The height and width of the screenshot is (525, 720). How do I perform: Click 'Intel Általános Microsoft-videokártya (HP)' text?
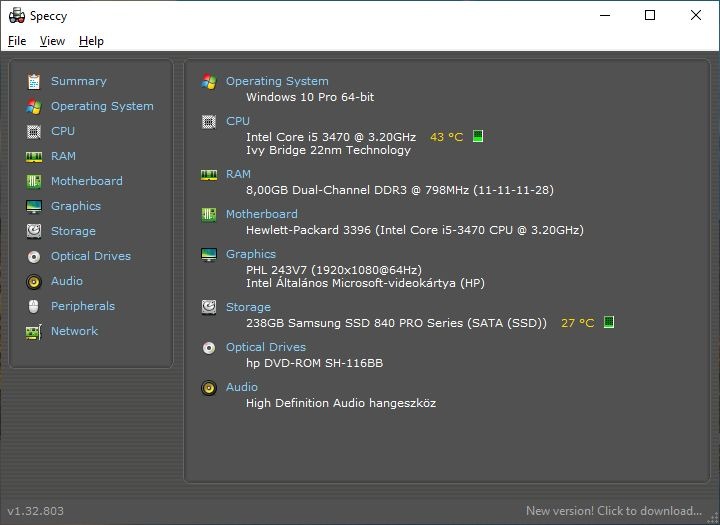pos(366,283)
